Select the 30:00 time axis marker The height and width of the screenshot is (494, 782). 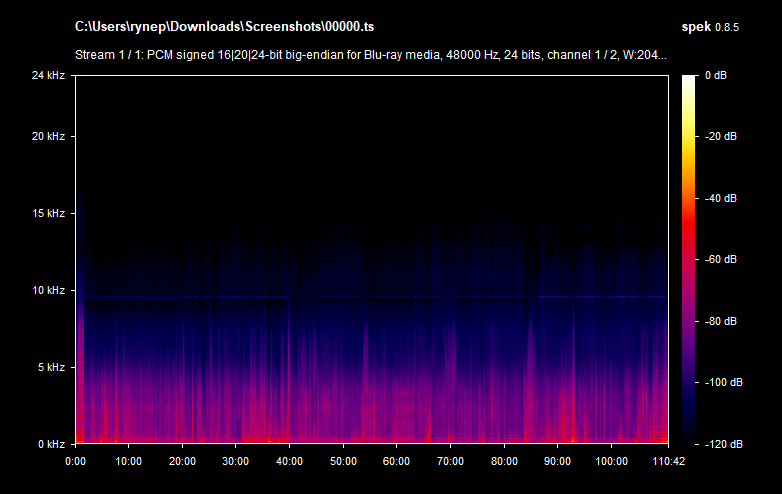click(x=236, y=461)
